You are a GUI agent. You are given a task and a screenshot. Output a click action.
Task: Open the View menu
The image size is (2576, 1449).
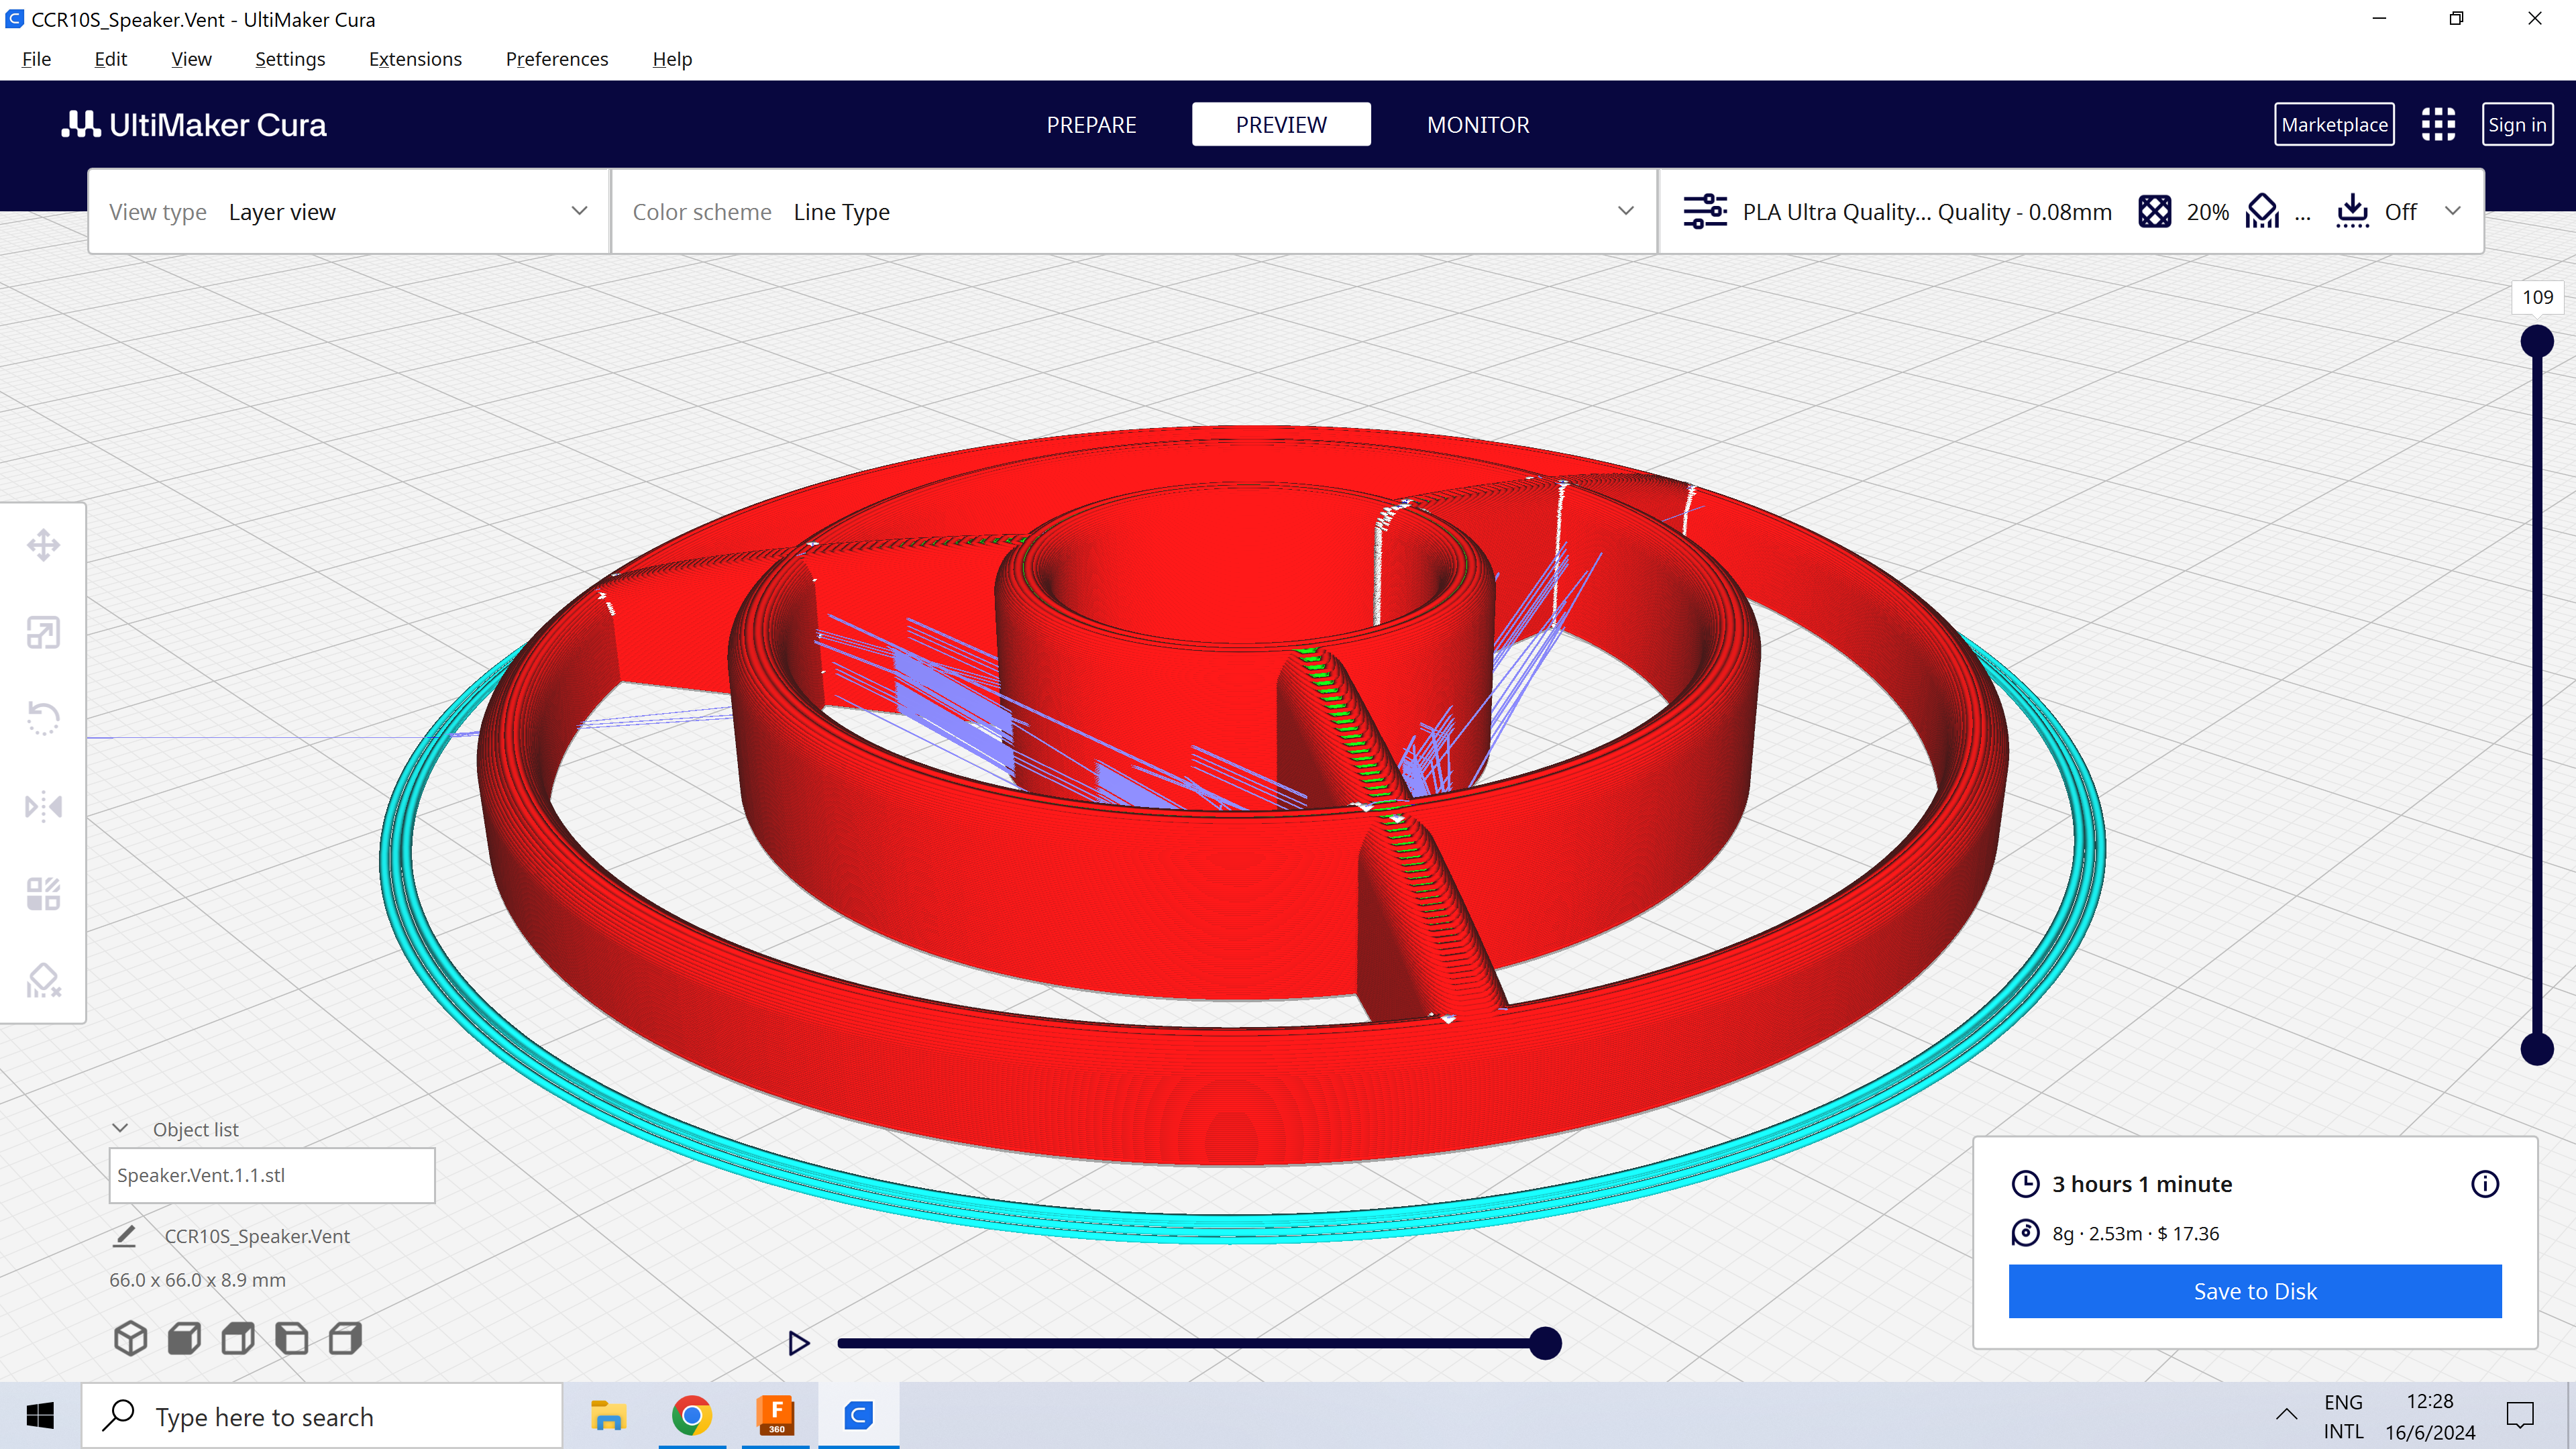point(191,59)
